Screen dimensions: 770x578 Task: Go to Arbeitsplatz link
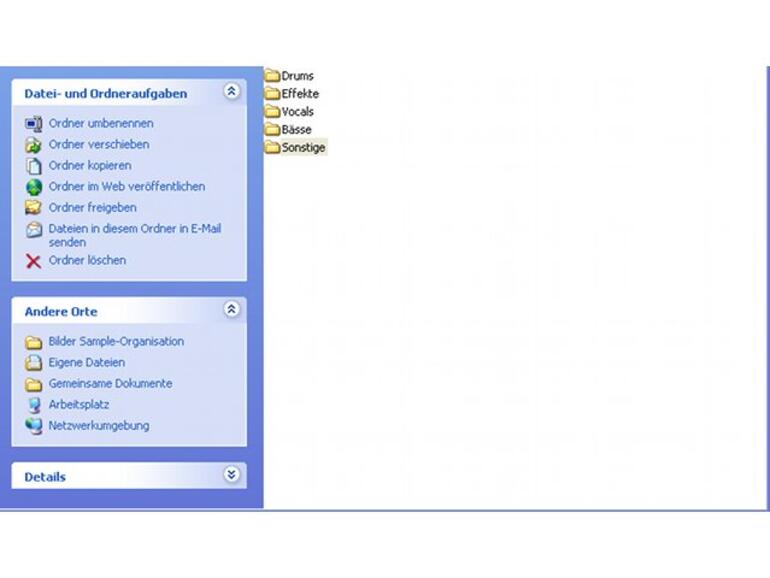(x=79, y=405)
